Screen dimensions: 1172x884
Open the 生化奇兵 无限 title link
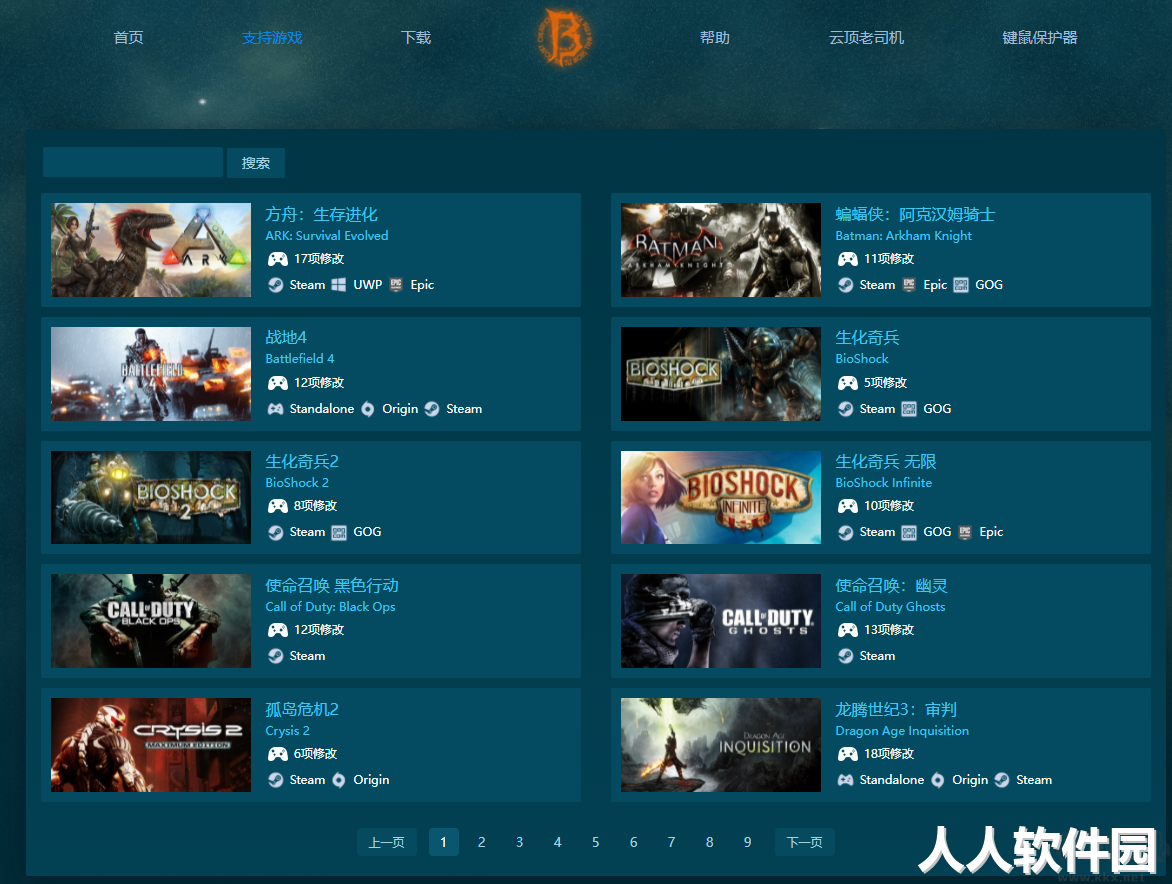886,462
